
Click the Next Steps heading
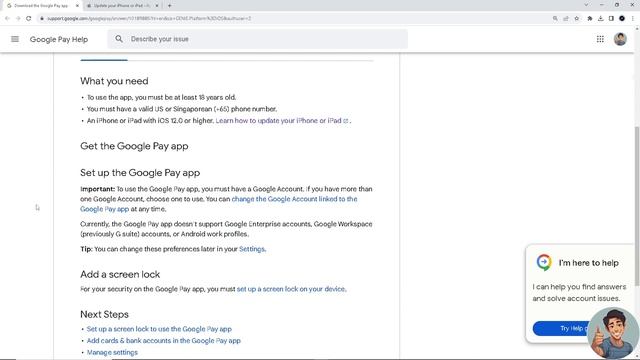click(104, 314)
